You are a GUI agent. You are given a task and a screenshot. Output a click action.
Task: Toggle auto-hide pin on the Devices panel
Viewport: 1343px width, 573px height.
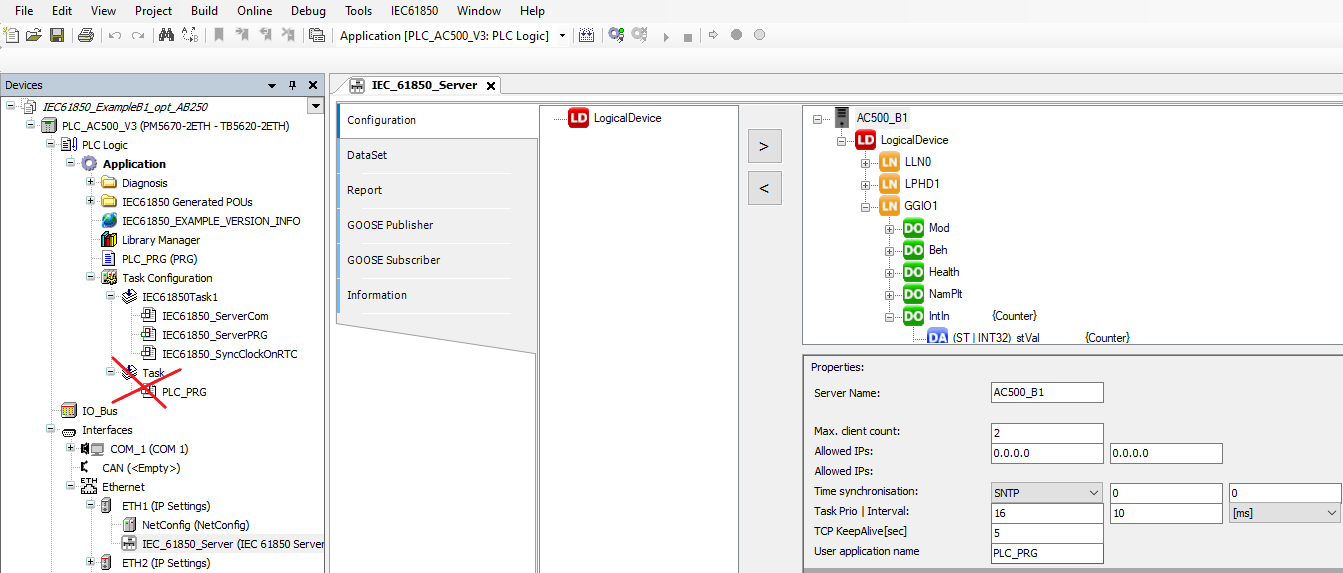pos(292,85)
